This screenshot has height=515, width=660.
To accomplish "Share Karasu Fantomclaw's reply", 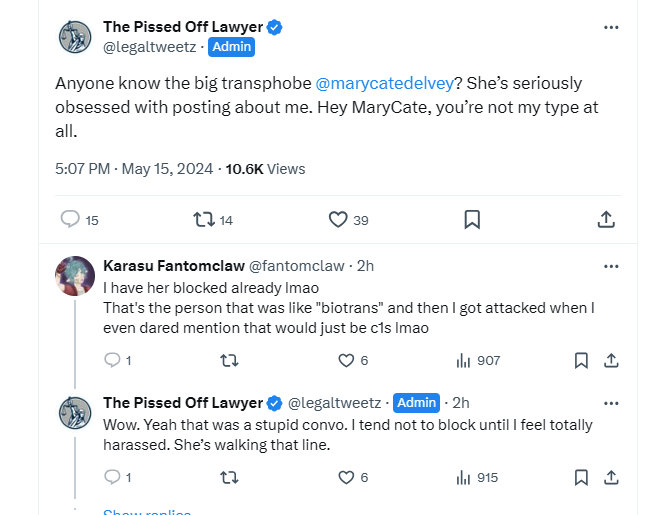I will 612,360.
